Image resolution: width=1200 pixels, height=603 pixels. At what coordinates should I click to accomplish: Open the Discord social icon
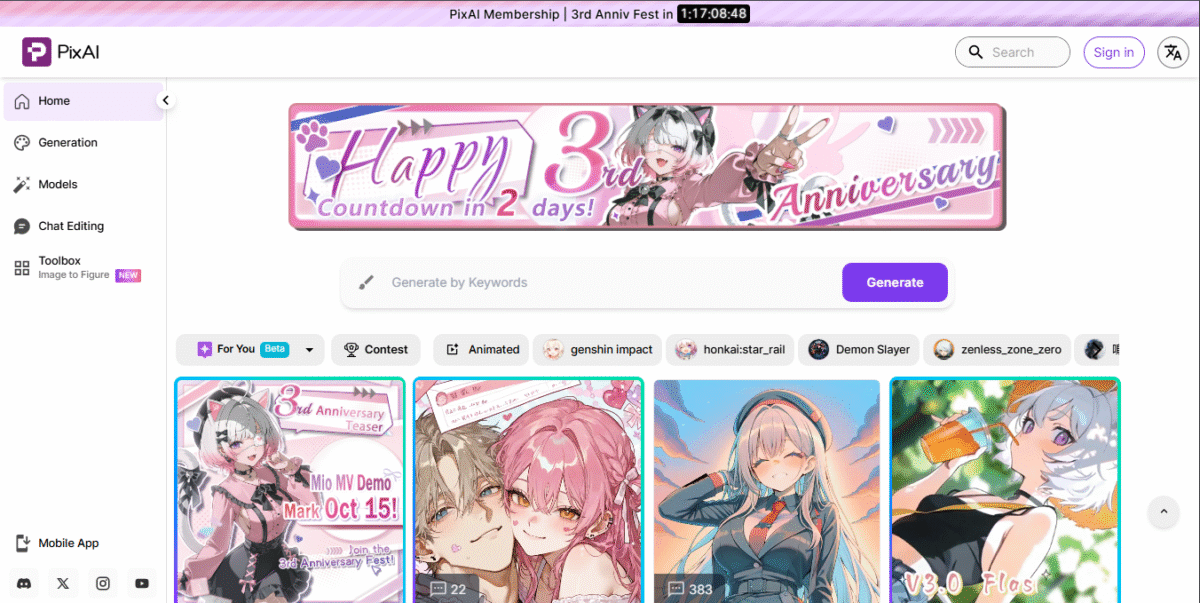pos(23,583)
